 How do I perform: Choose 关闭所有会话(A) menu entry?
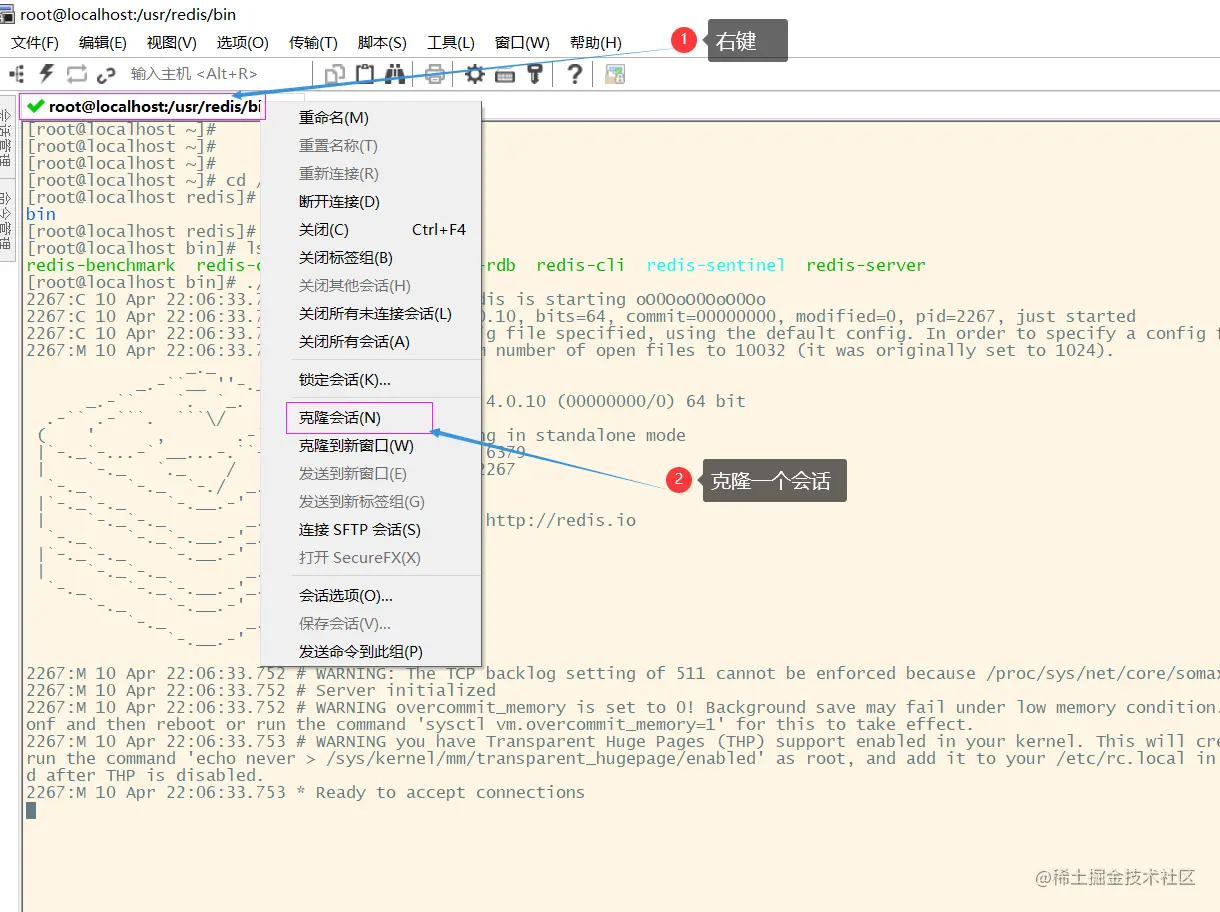[x=371, y=342]
